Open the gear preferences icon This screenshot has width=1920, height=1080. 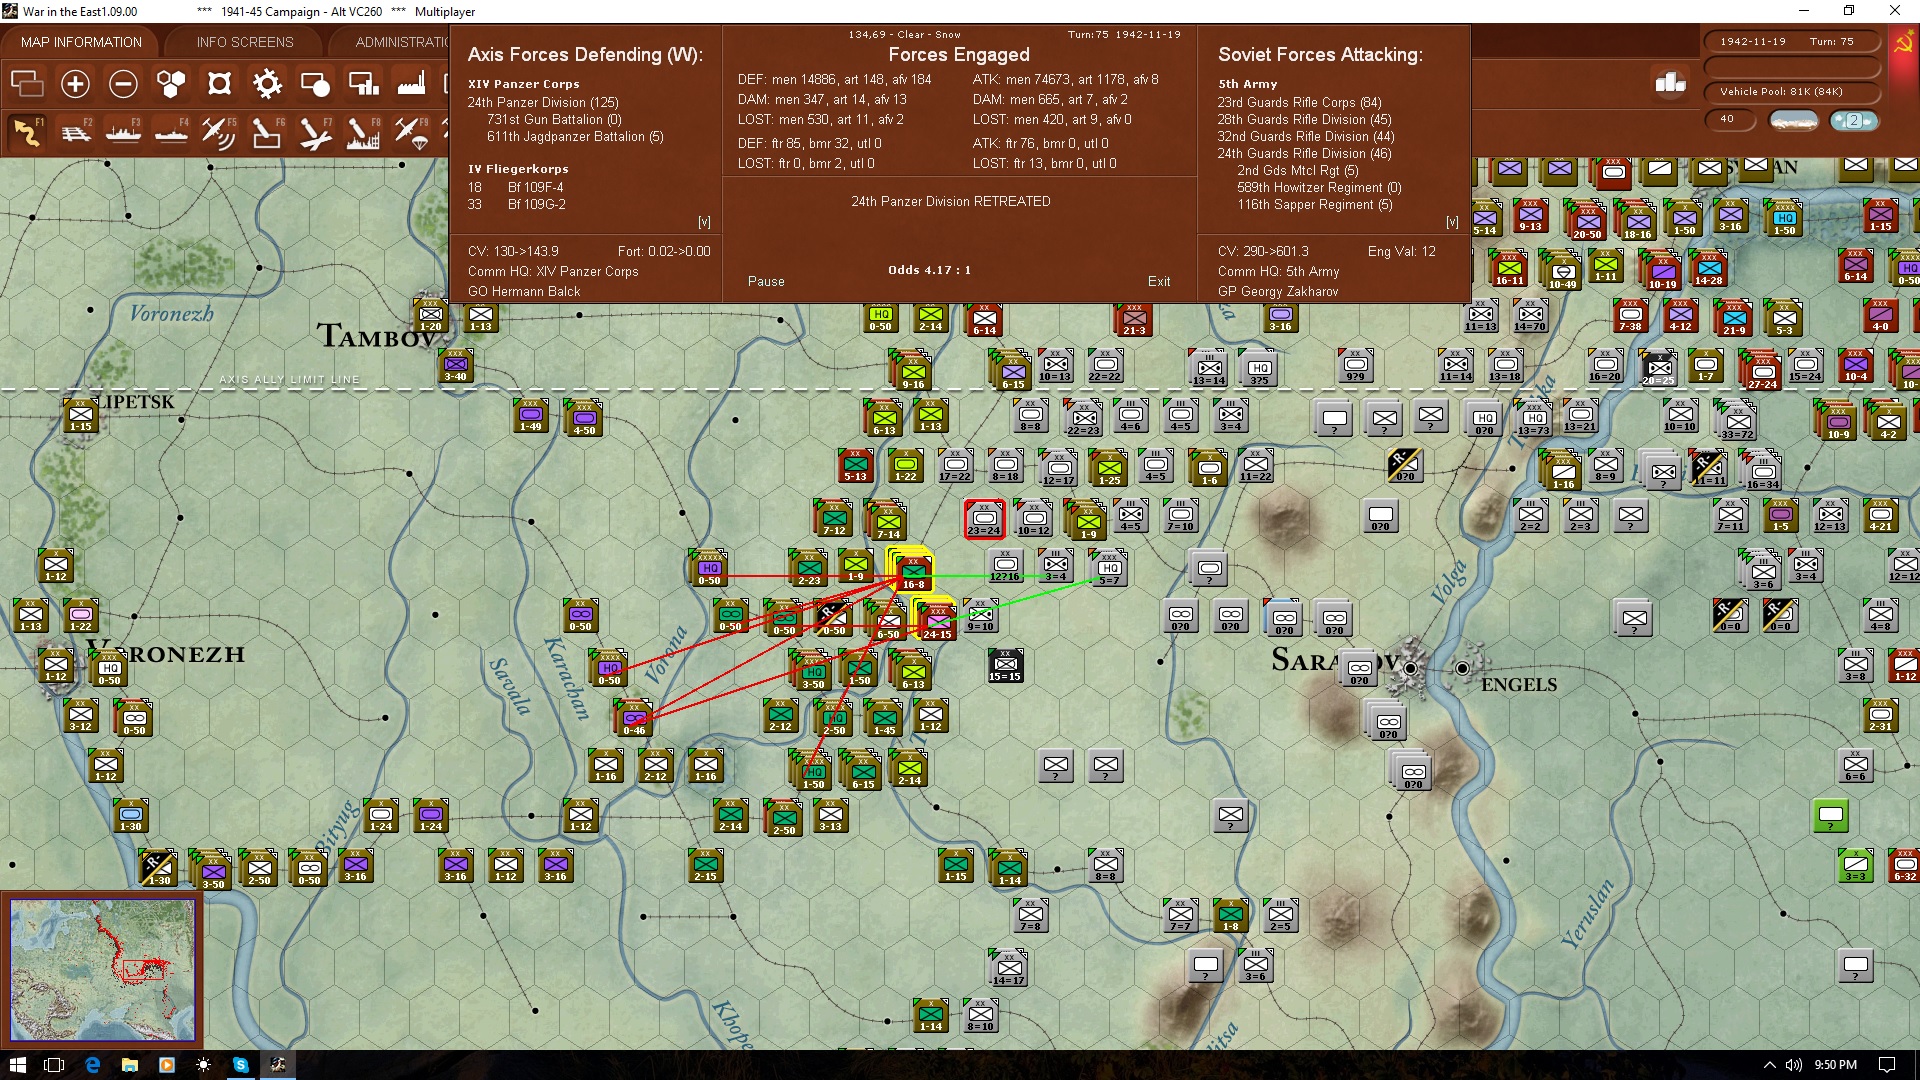[267, 84]
